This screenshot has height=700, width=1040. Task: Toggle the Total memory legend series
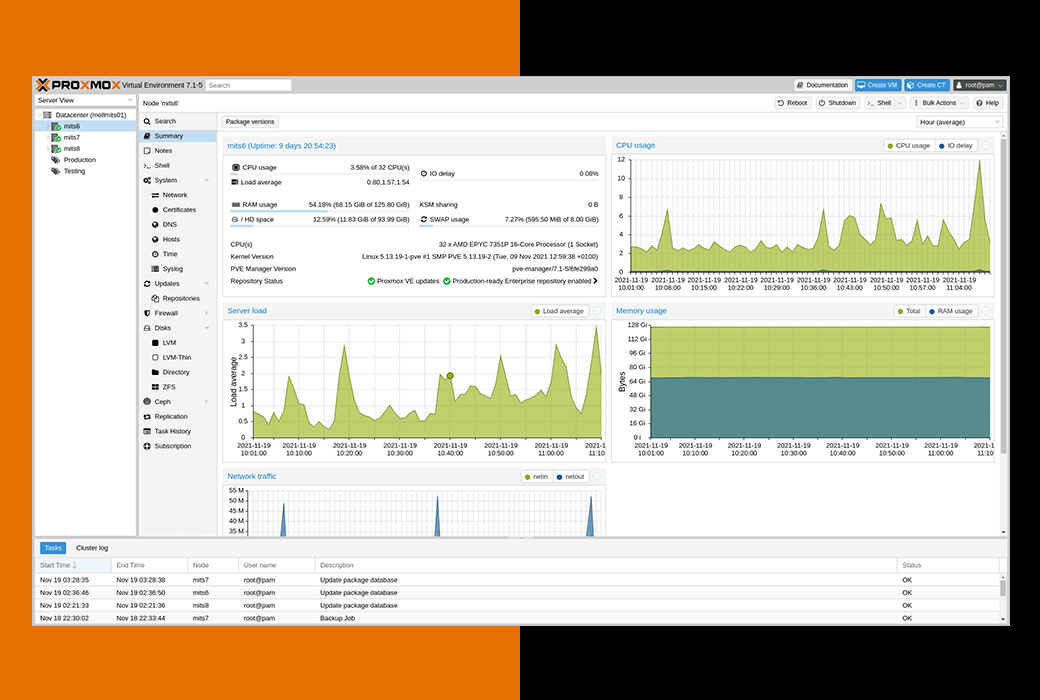(909, 311)
